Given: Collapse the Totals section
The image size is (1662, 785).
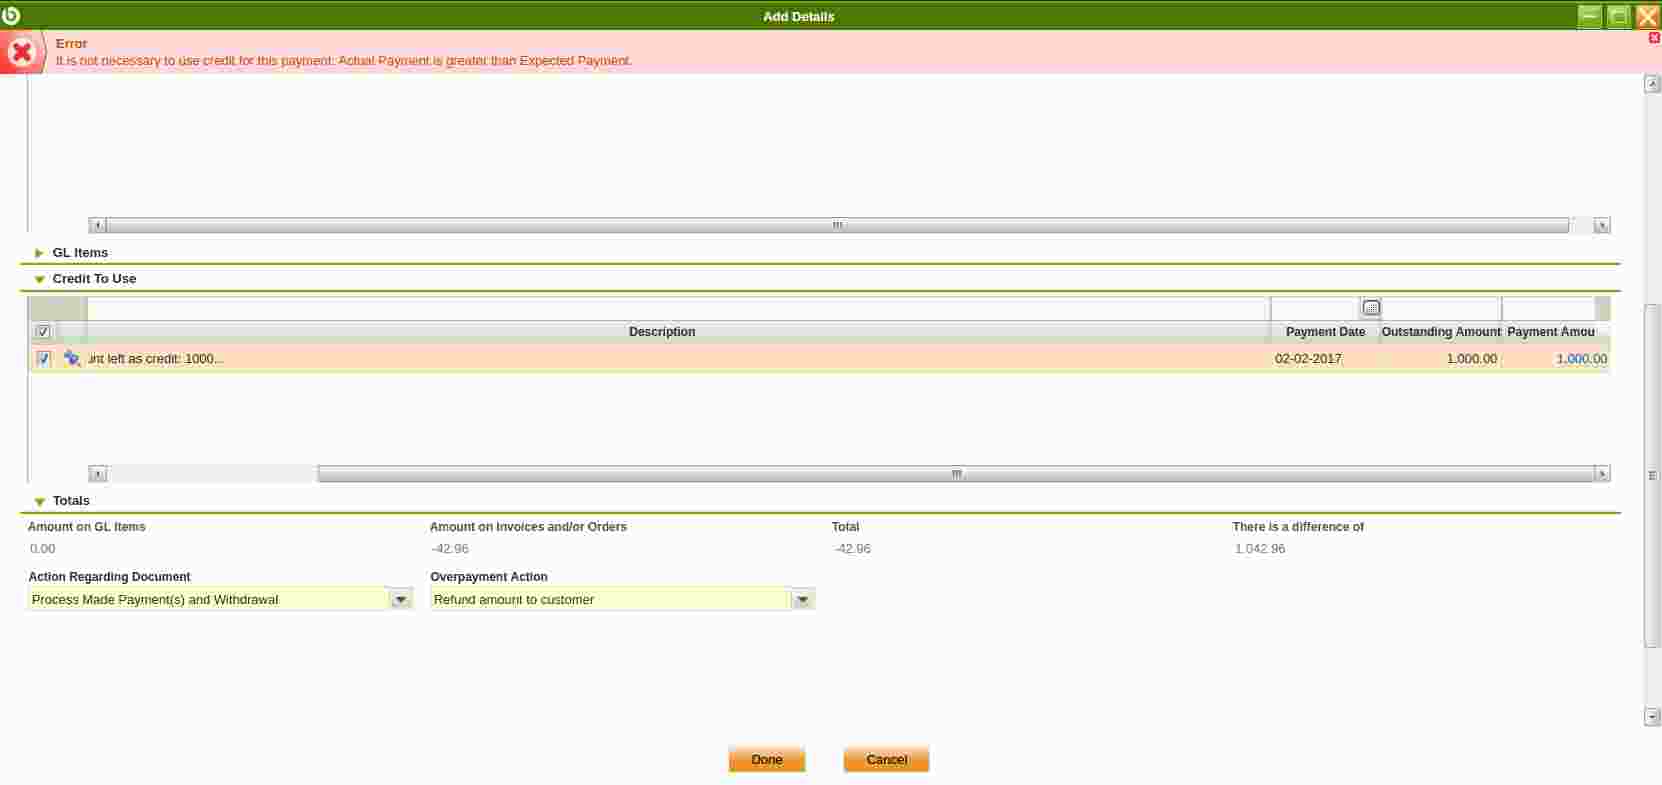Looking at the screenshot, I should 39,501.
